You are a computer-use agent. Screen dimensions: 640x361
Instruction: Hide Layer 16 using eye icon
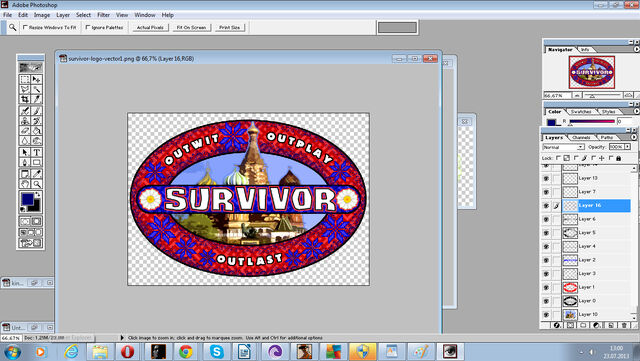pyautogui.click(x=546, y=205)
